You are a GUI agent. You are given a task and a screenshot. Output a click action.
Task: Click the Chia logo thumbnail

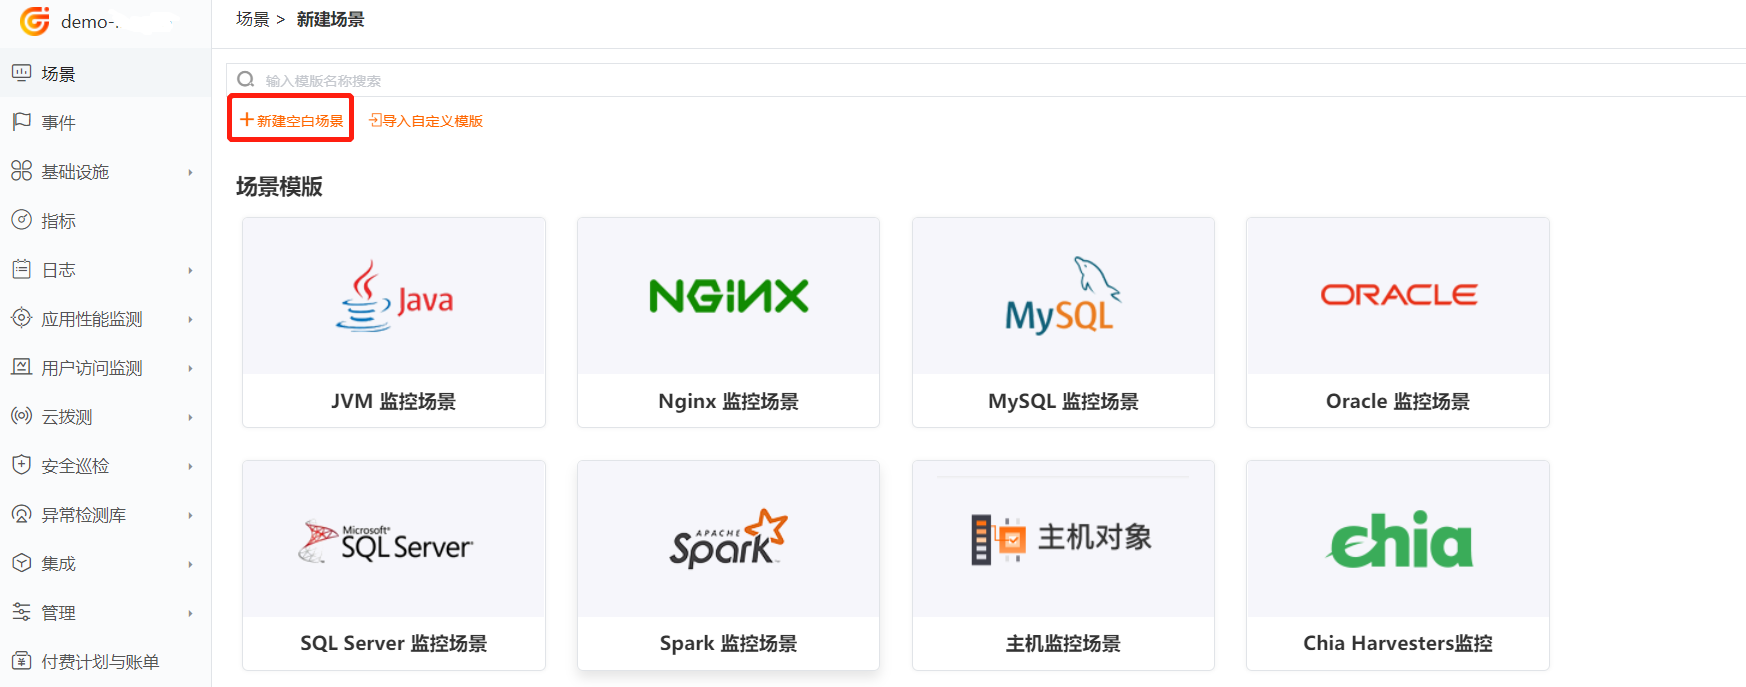coord(1399,540)
